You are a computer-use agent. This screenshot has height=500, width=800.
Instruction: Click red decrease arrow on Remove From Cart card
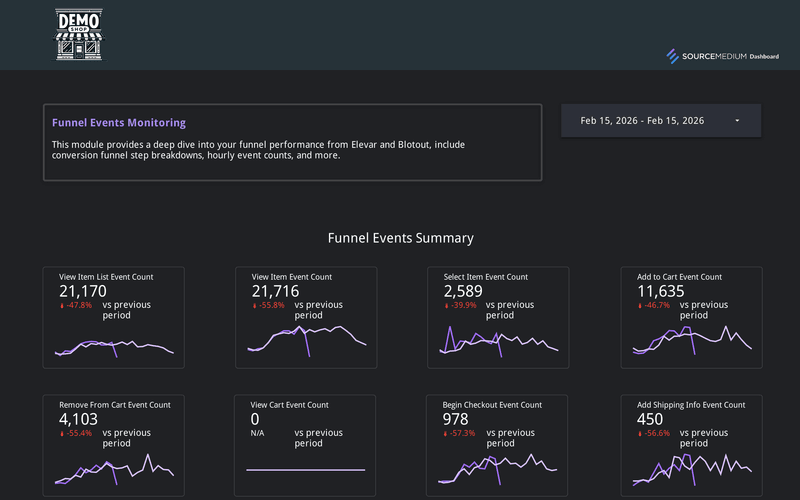tap(62, 434)
